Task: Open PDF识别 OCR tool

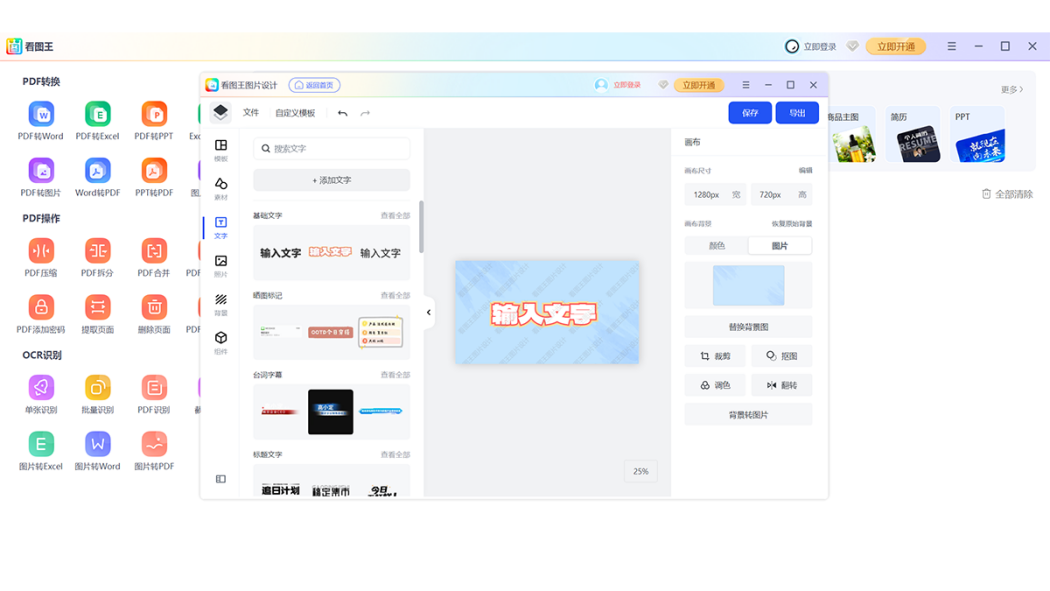Action: coord(154,396)
